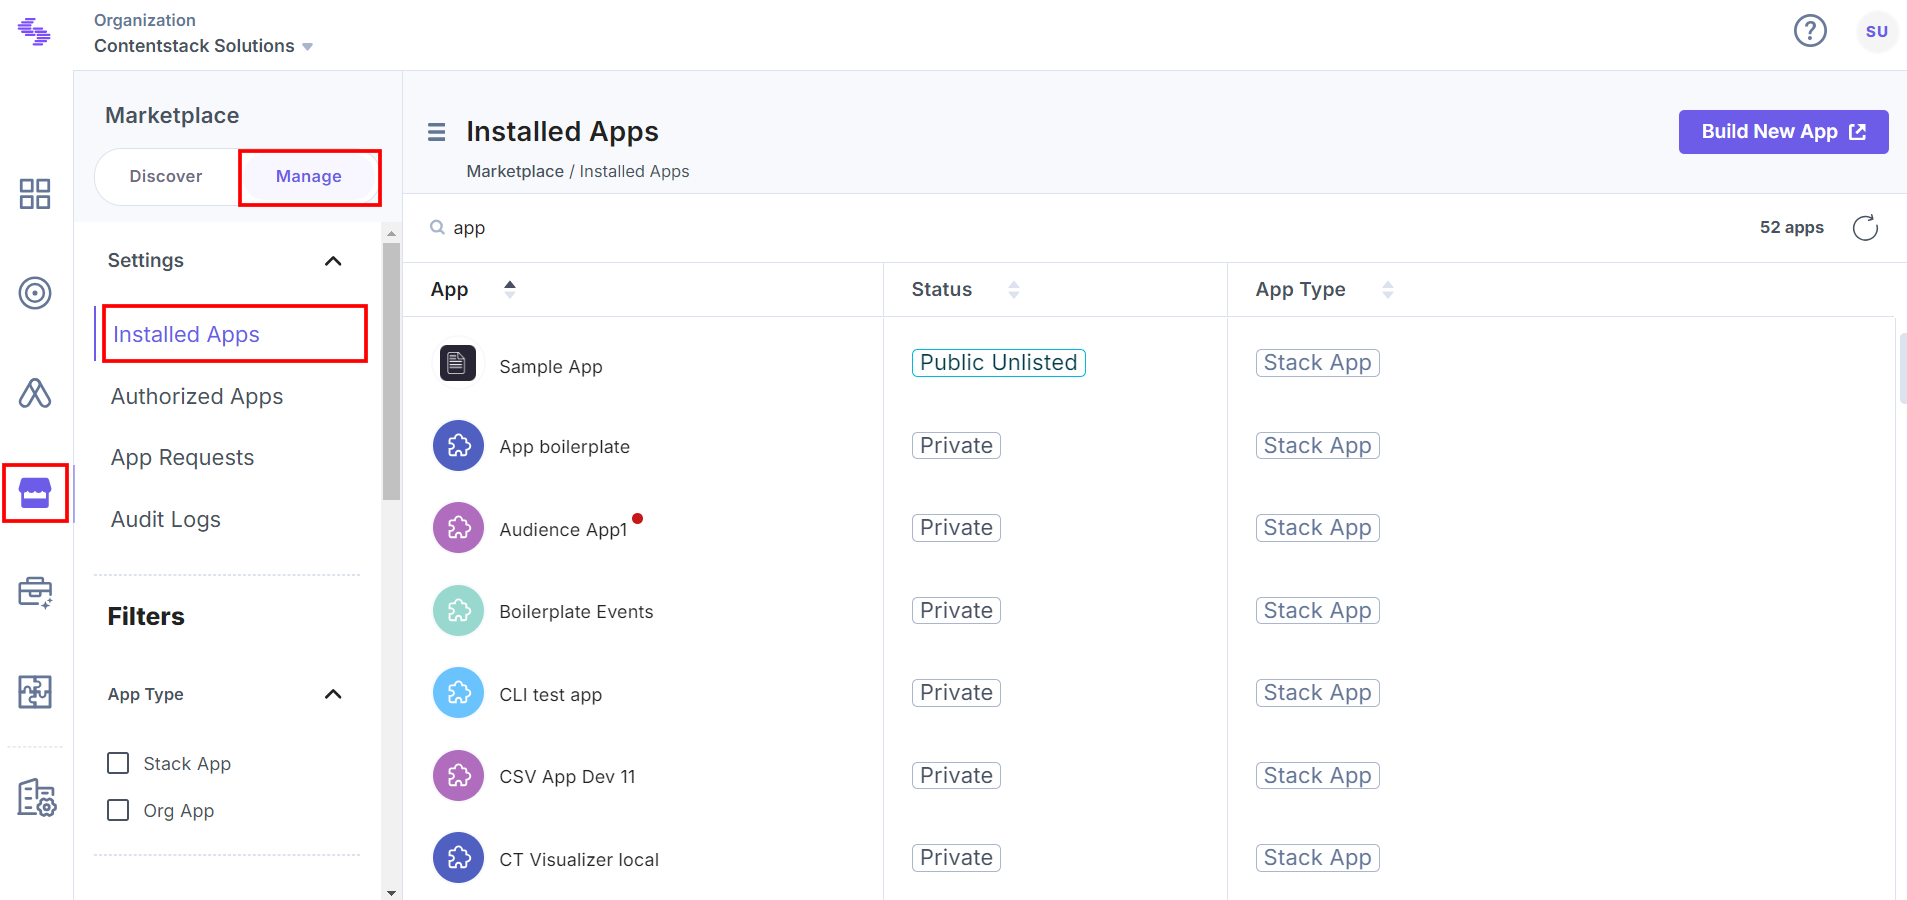Click the Contentstack logo icon
Screen dimensions: 1907x900
(34, 32)
